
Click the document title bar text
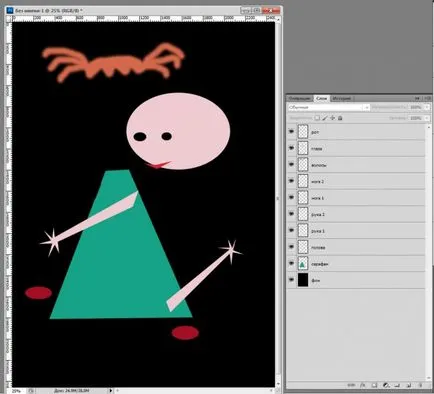pos(49,10)
